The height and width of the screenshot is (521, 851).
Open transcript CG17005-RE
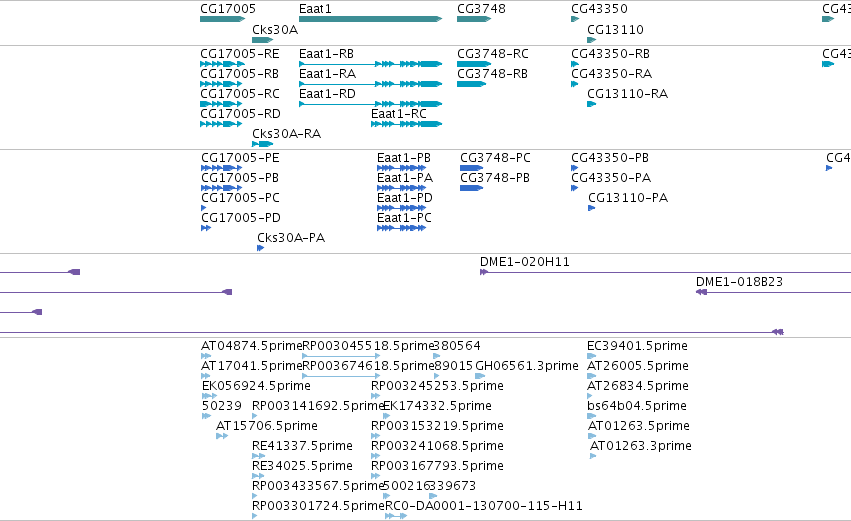240,54
